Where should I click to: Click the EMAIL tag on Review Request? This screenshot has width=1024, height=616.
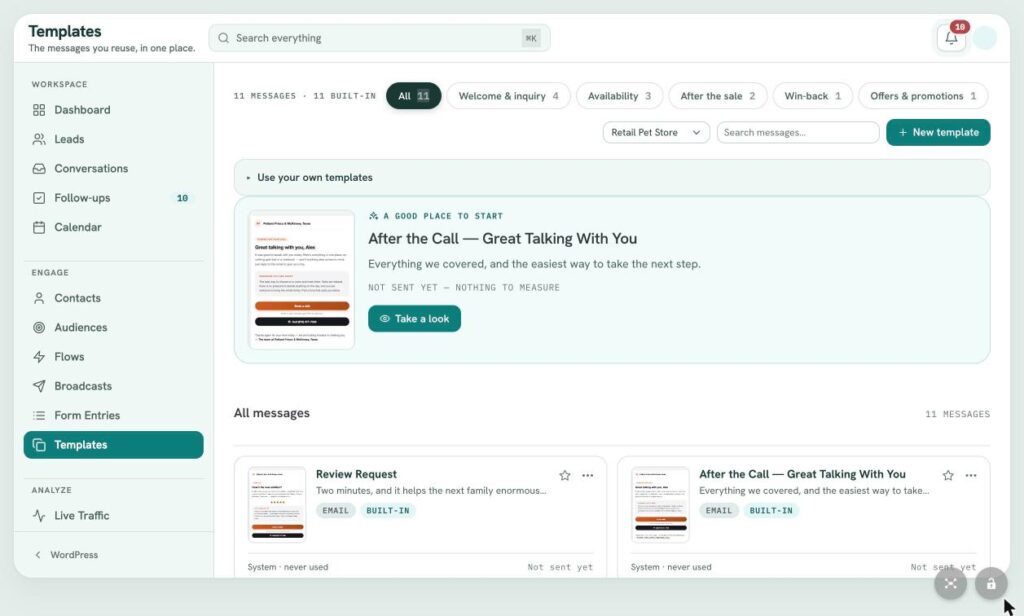click(336, 511)
